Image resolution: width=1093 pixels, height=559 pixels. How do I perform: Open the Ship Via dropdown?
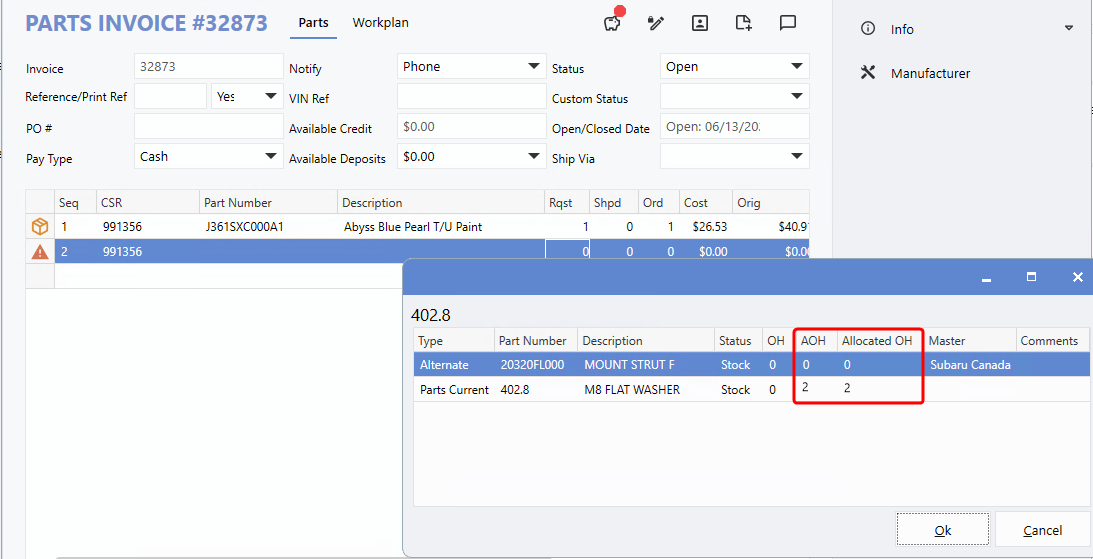(796, 157)
